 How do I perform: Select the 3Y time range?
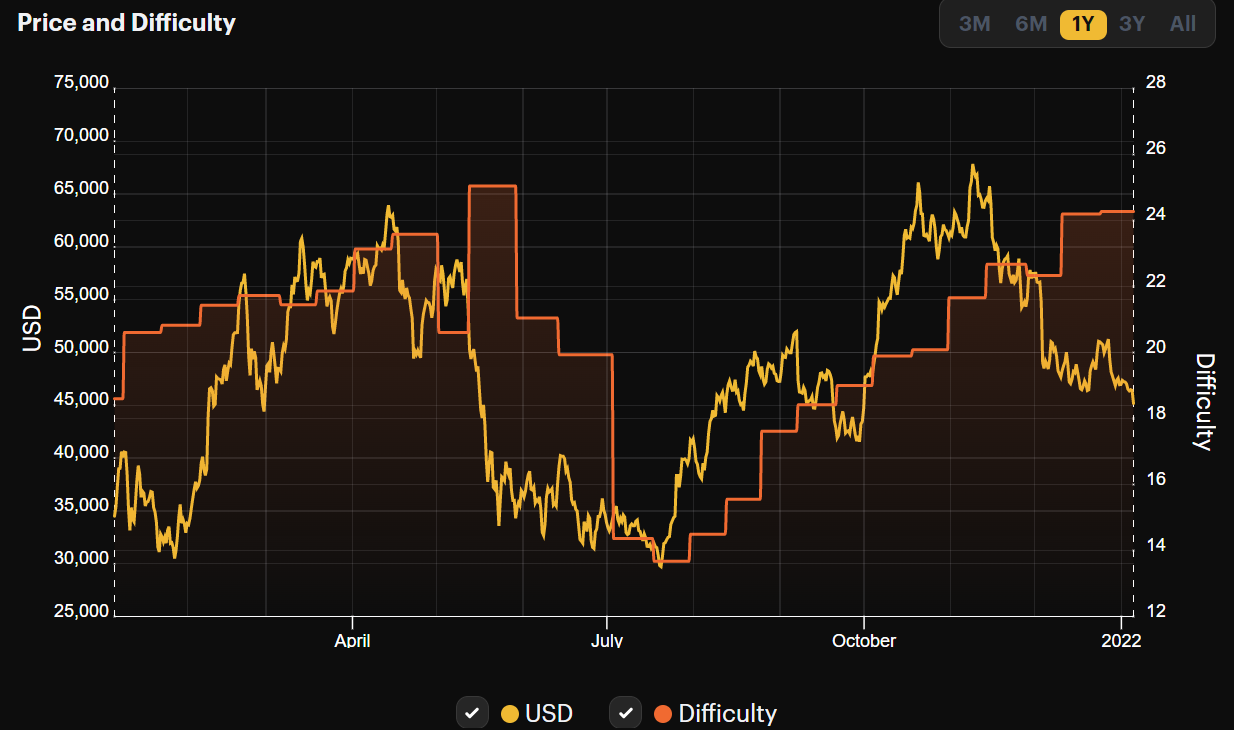tap(1132, 23)
